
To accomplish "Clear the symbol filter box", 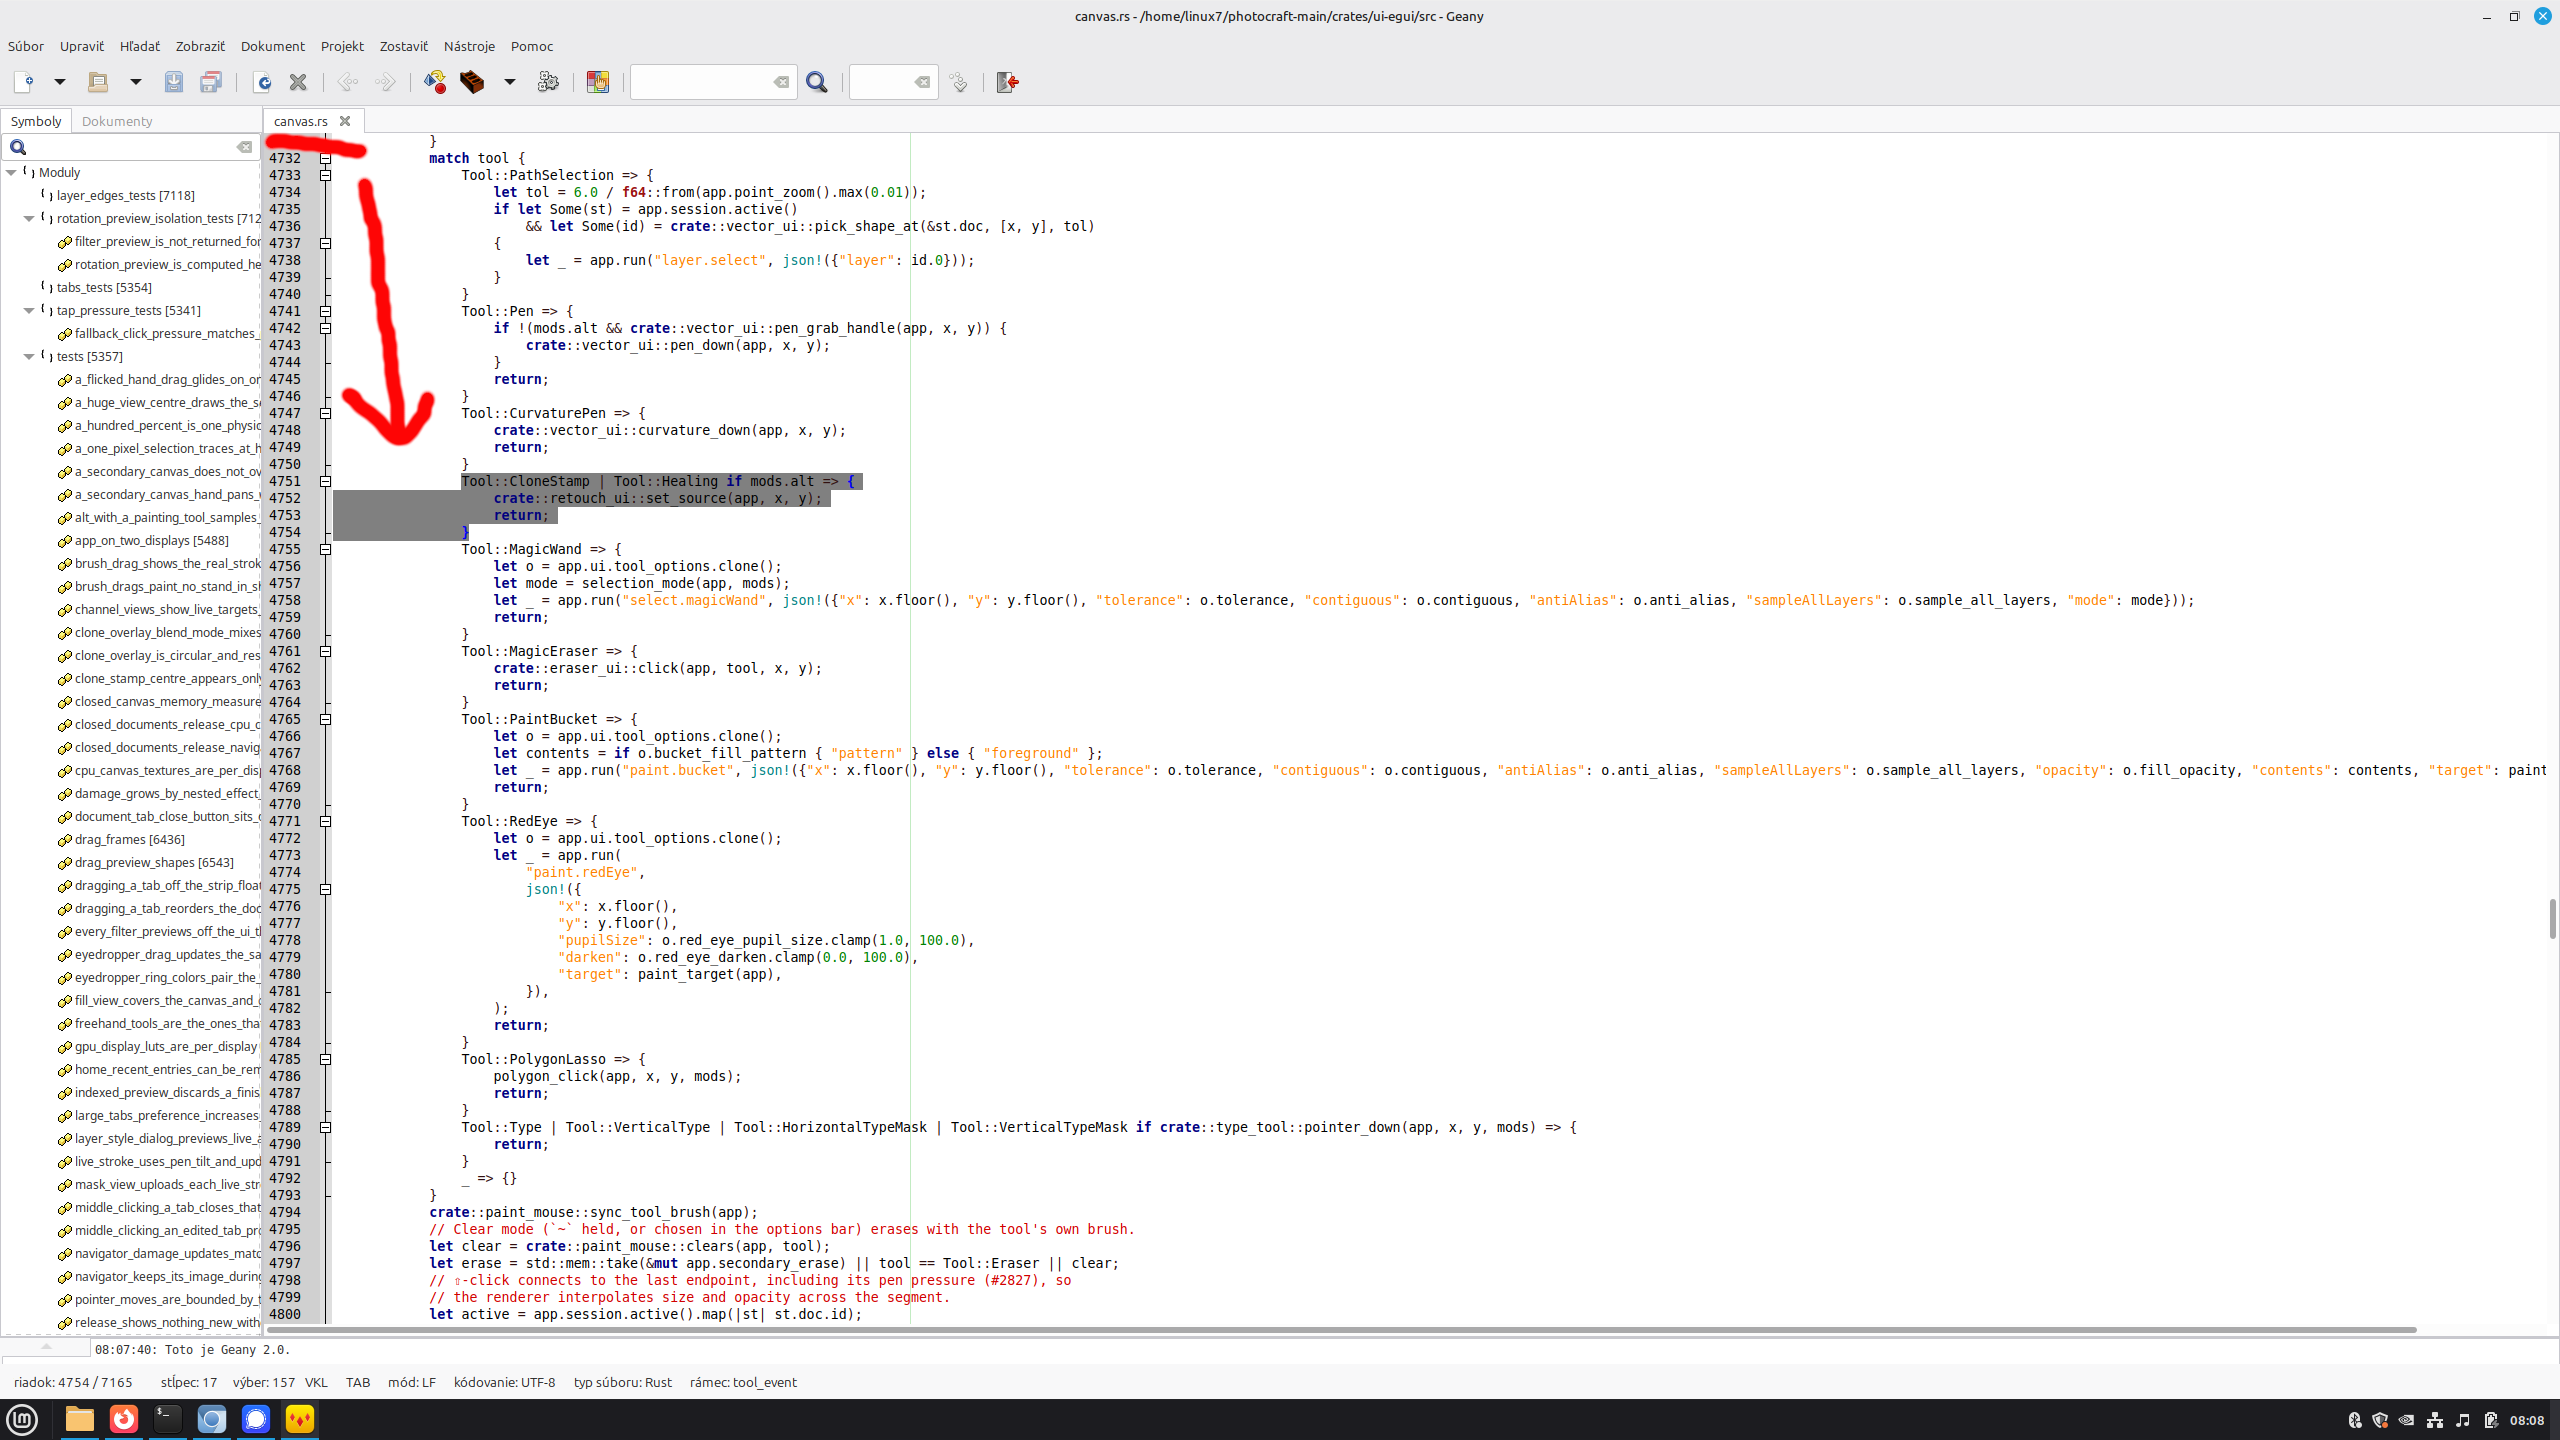I will point(244,147).
